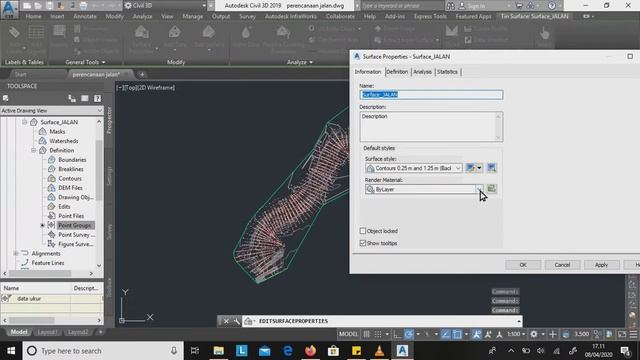Open File Explorer from the taskbar

coord(219,351)
